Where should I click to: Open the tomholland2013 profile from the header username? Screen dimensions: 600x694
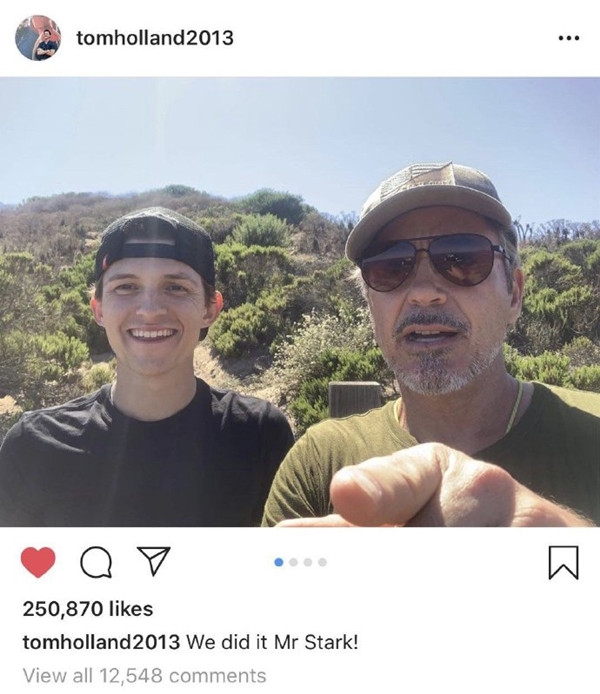click(154, 38)
